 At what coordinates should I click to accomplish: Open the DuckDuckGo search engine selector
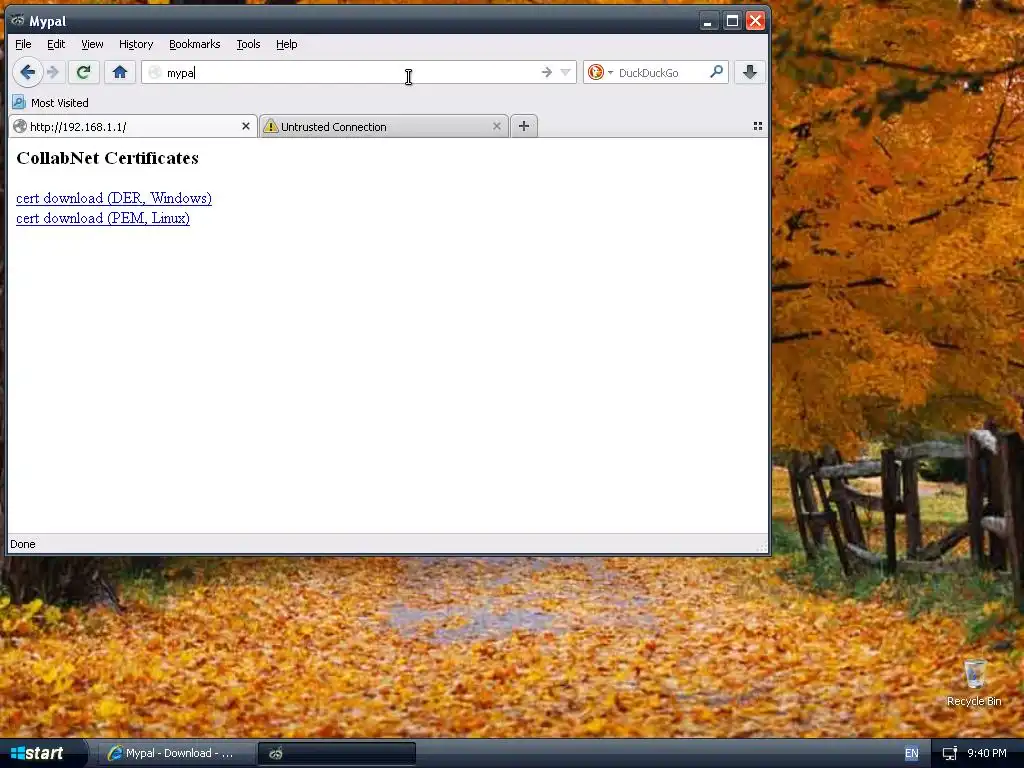[x=600, y=72]
